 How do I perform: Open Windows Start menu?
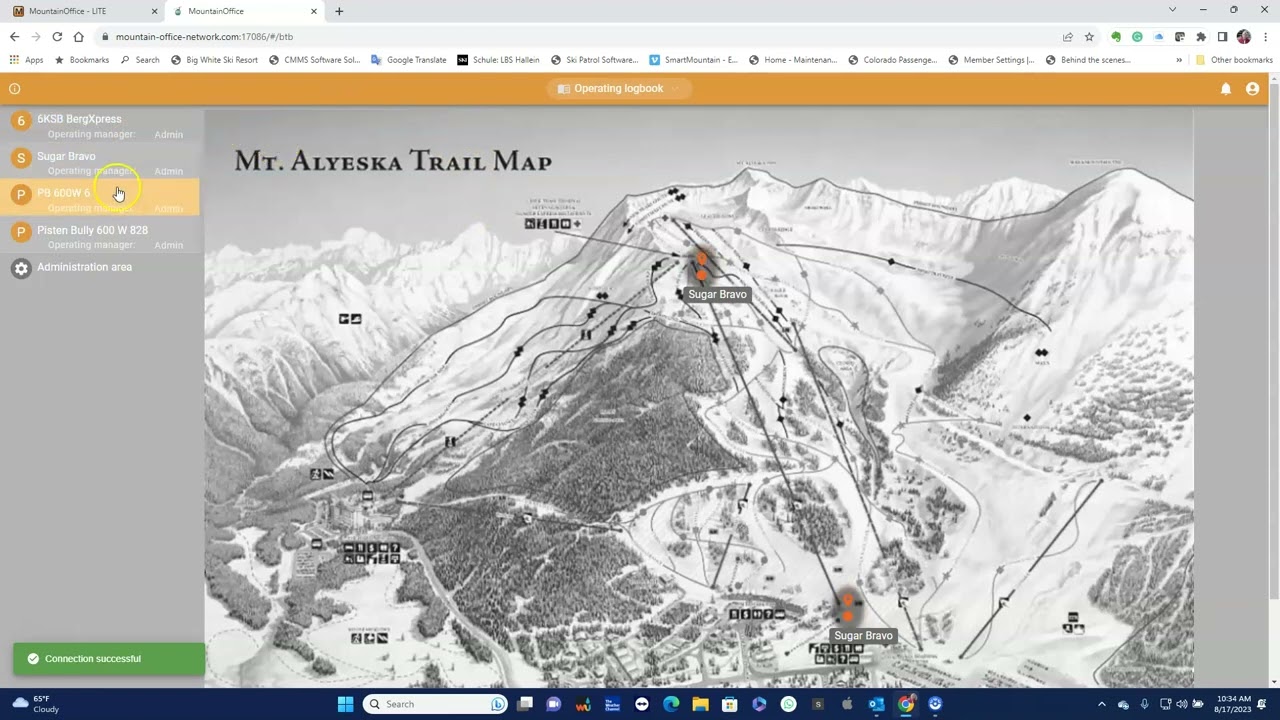[x=345, y=704]
